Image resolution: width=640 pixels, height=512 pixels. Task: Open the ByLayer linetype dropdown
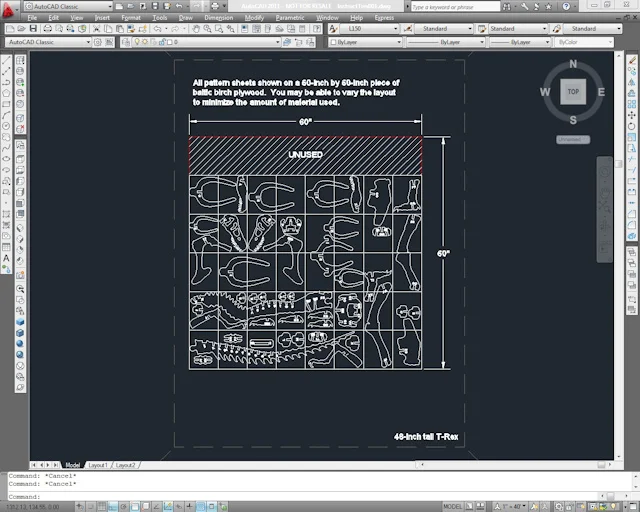tap(482, 42)
